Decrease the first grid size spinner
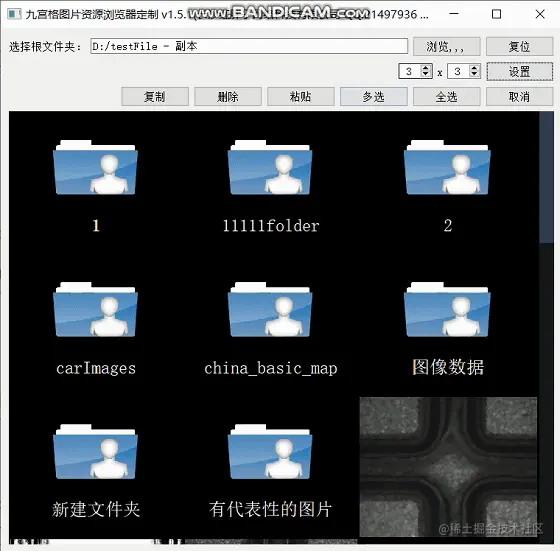Image resolution: width=560 pixels, height=551 pixels. click(425, 74)
